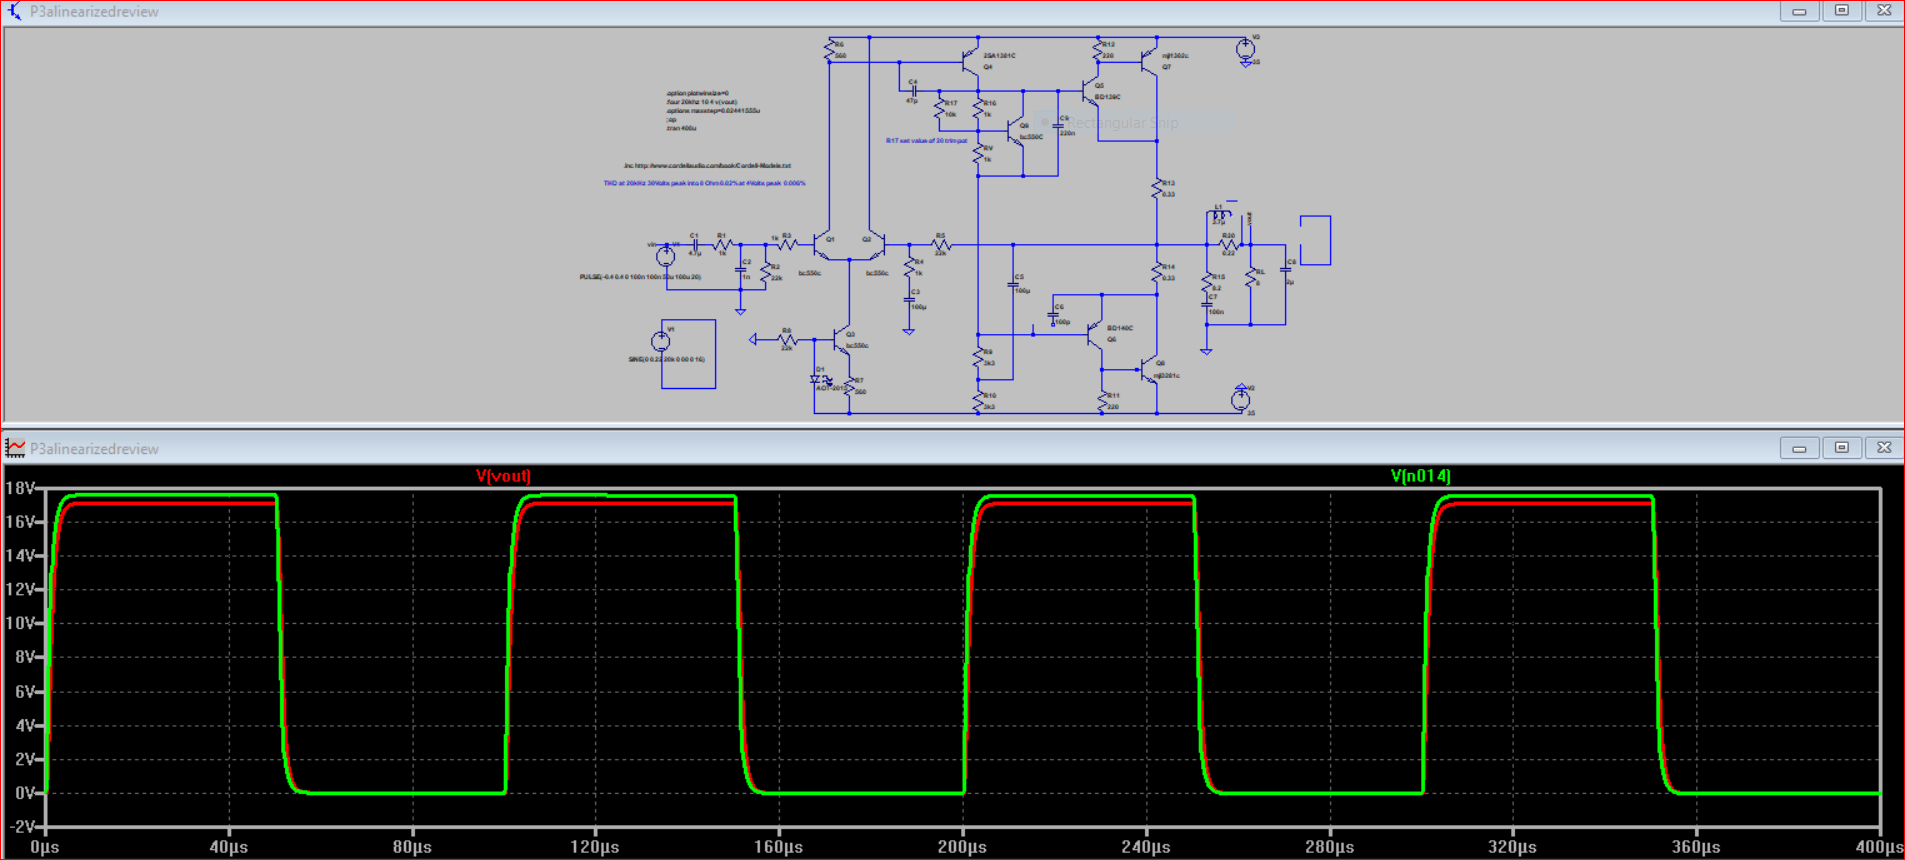
Task: Minimize the waveform plot window
Action: tap(1798, 448)
